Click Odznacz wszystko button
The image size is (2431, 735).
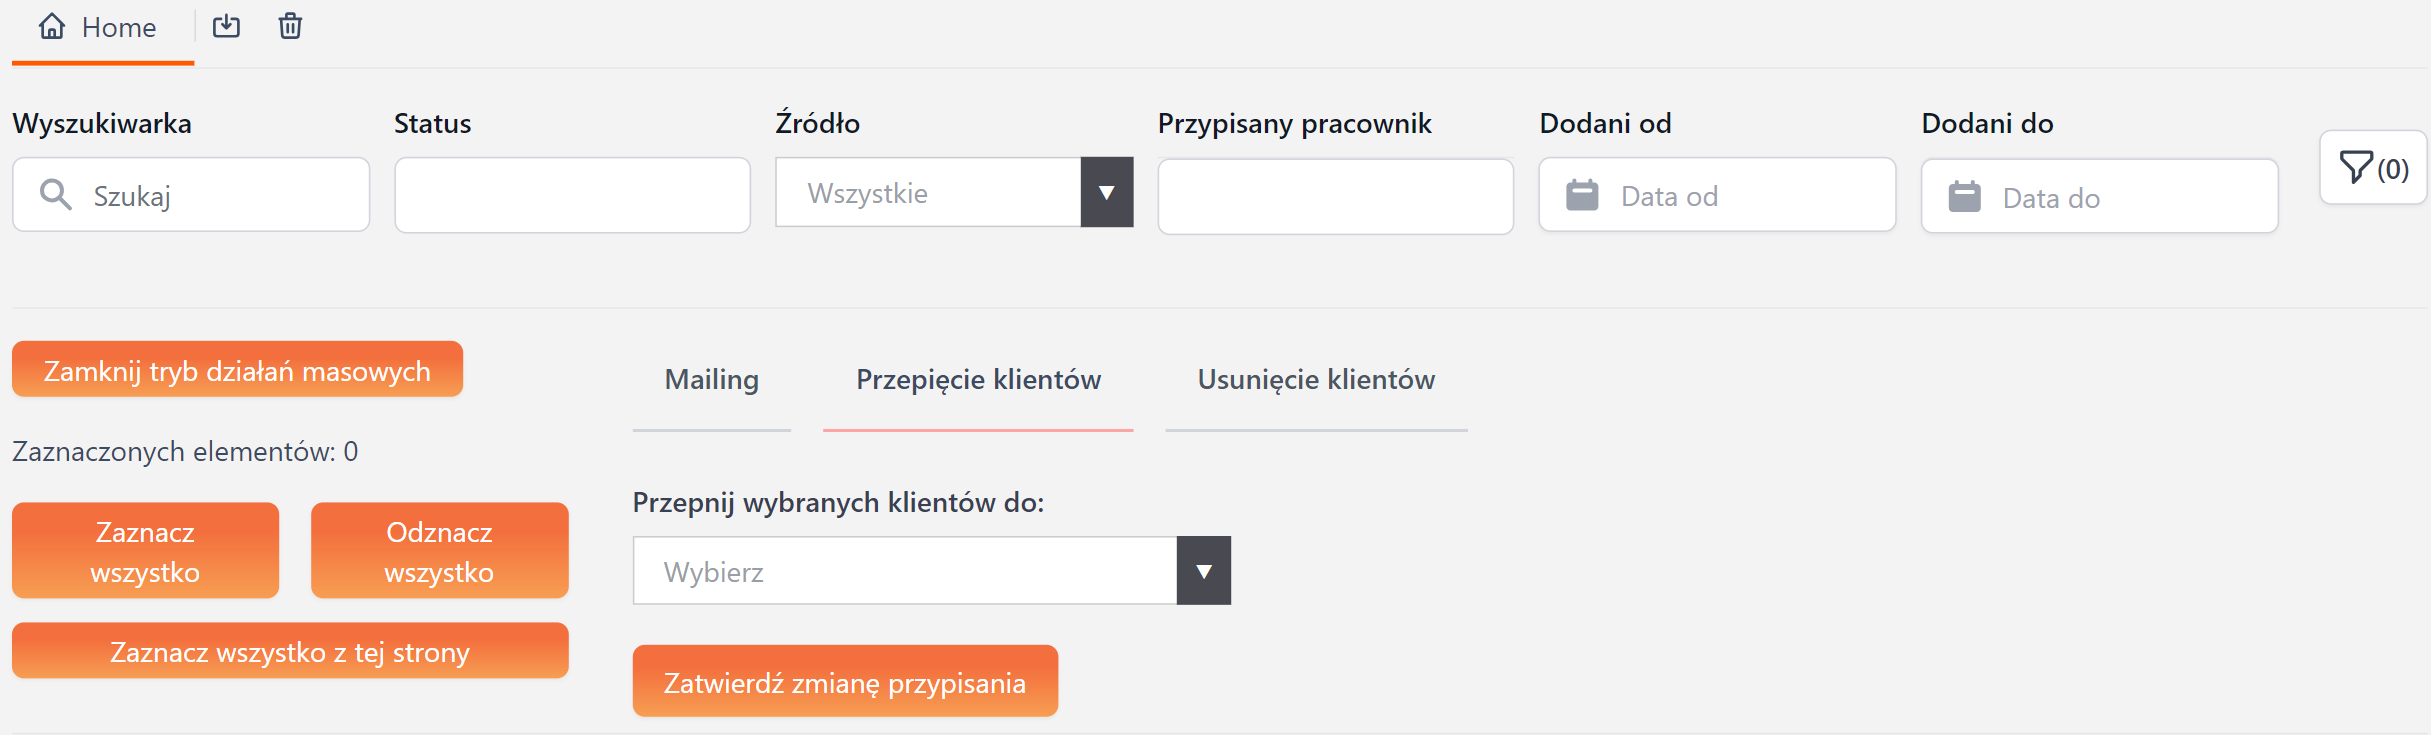[439, 551]
